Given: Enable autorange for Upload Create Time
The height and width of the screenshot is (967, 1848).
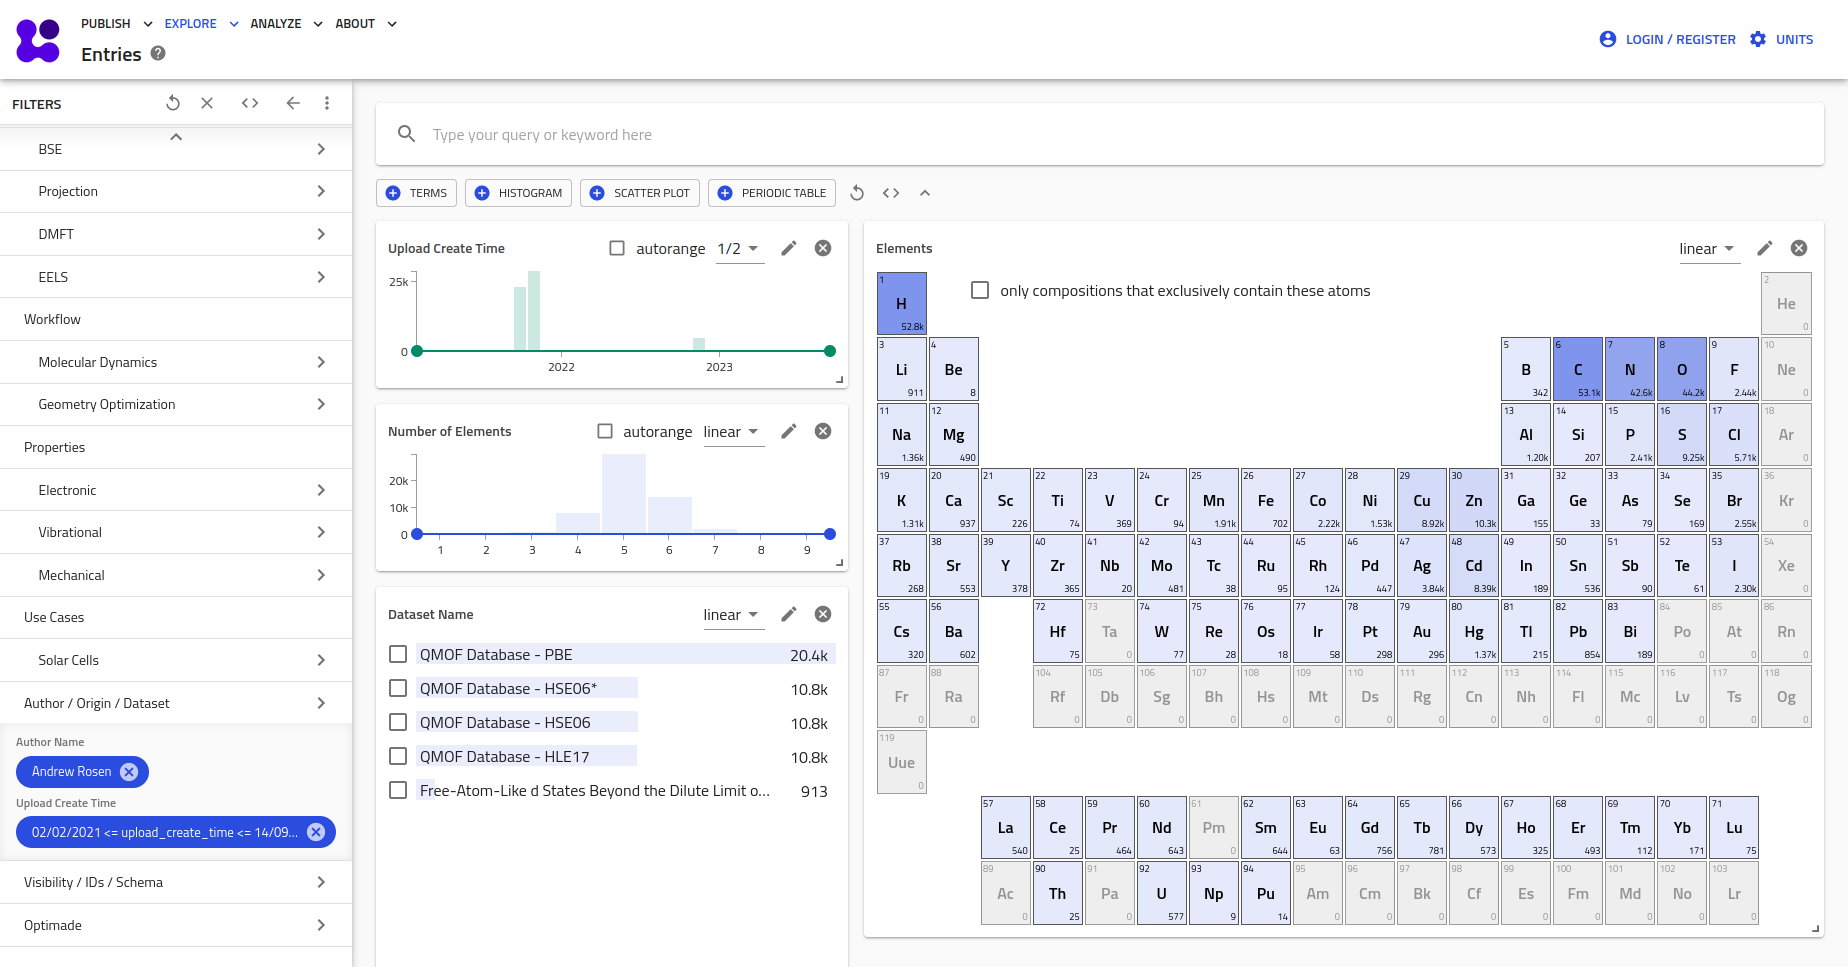Looking at the screenshot, I should (x=617, y=248).
